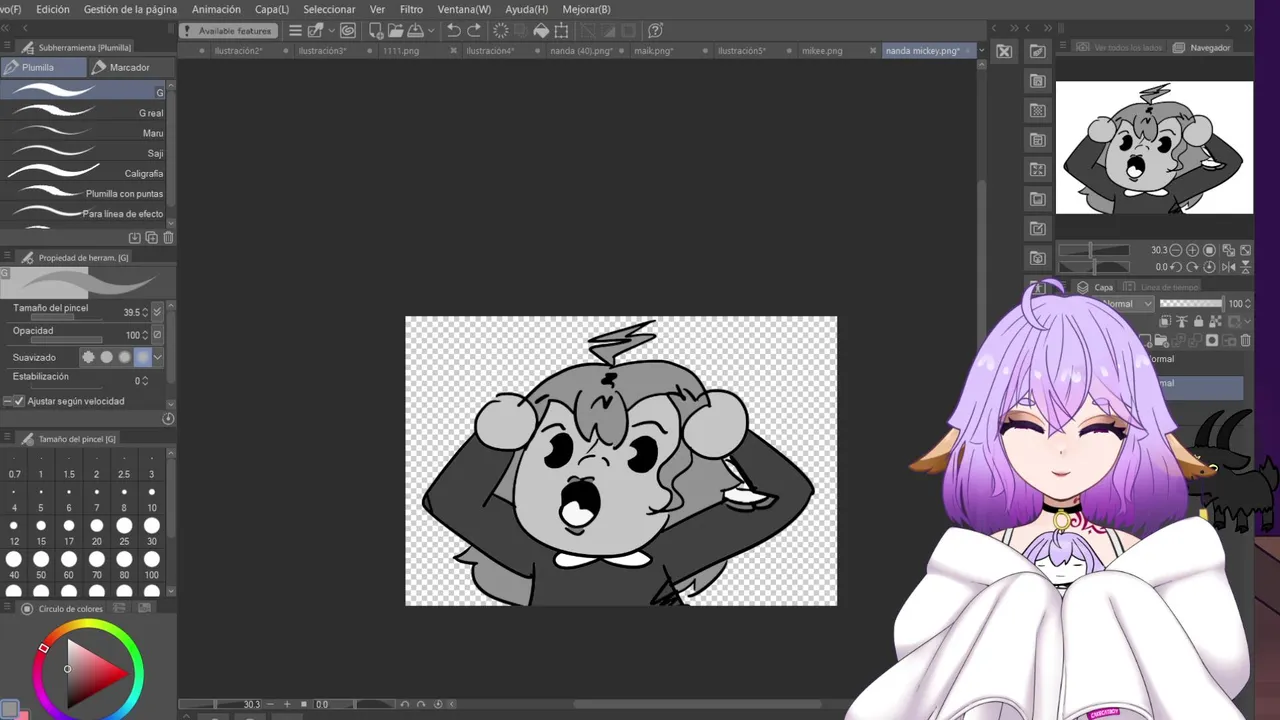Click the Undo arrow in the command bar
The height and width of the screenshot is (720, 1280).
(453, 31)
